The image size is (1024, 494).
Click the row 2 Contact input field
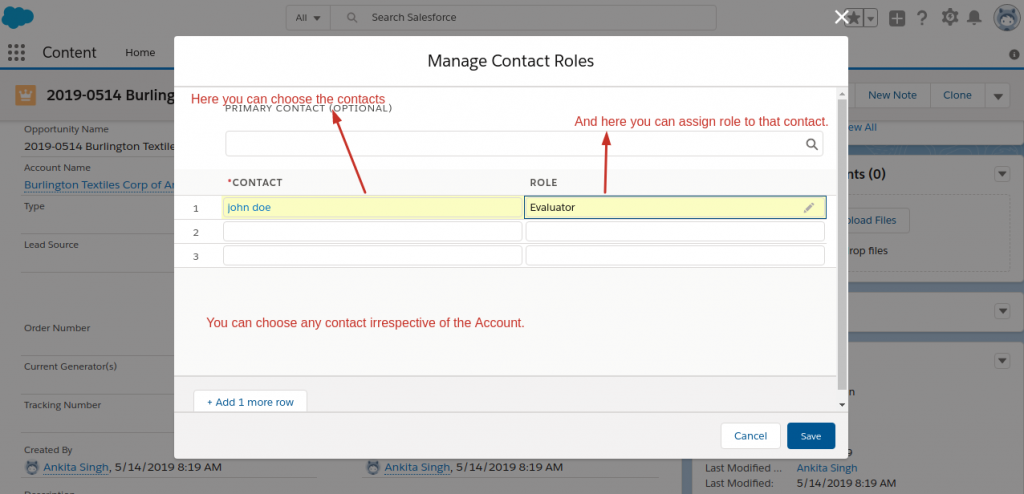tap(372, 232)
